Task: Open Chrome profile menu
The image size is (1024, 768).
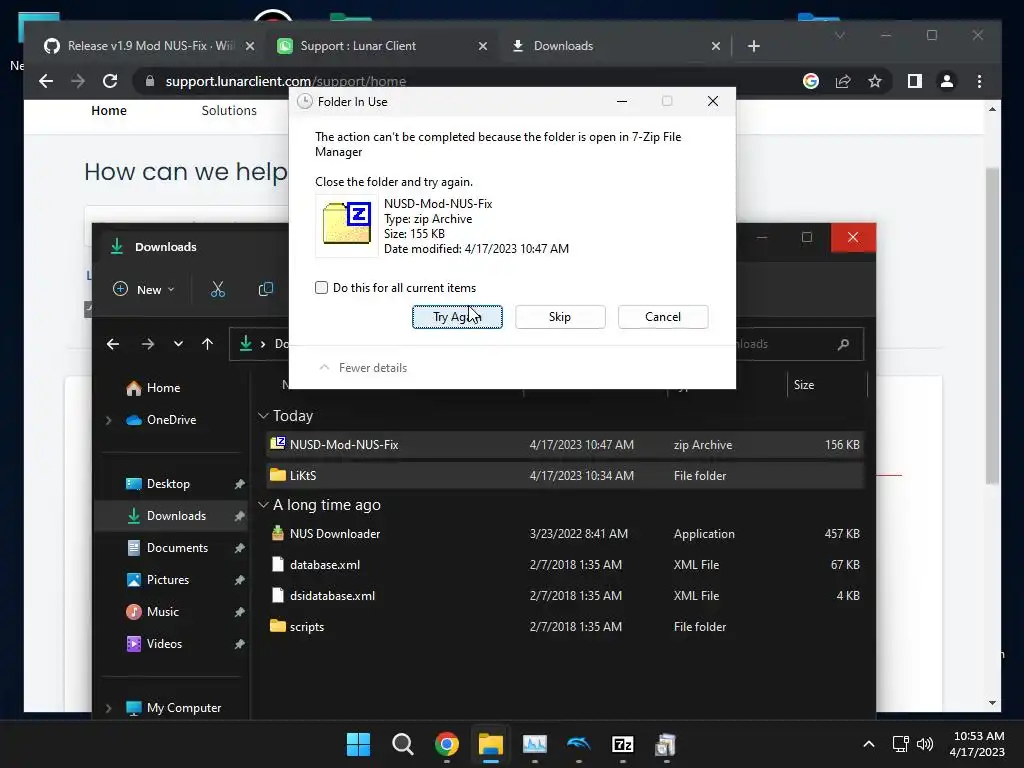Action: 946,81
